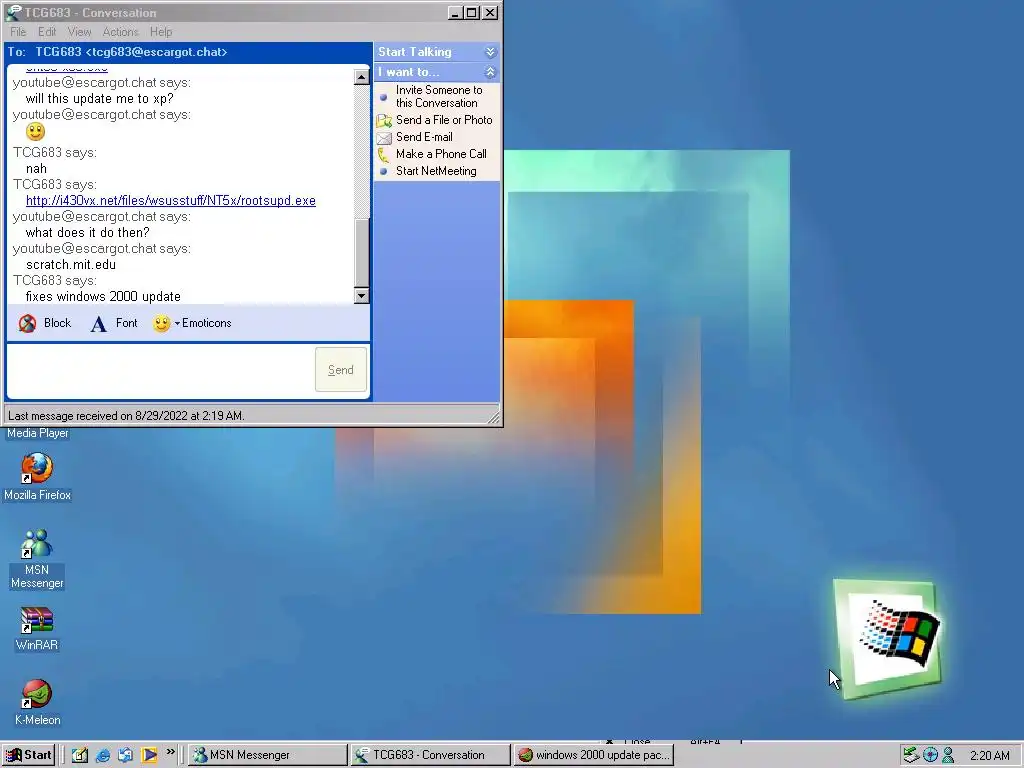Image resolution: width=1024 pixels, height=768 pixels.
Task: Click the conversation window title bar icon
Action: coord(13,12)
